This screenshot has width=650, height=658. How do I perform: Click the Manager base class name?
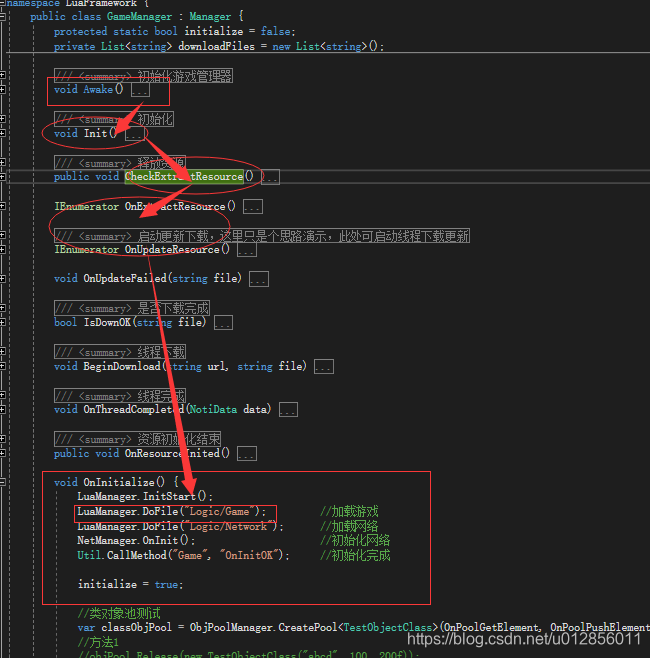click(210, 17)
